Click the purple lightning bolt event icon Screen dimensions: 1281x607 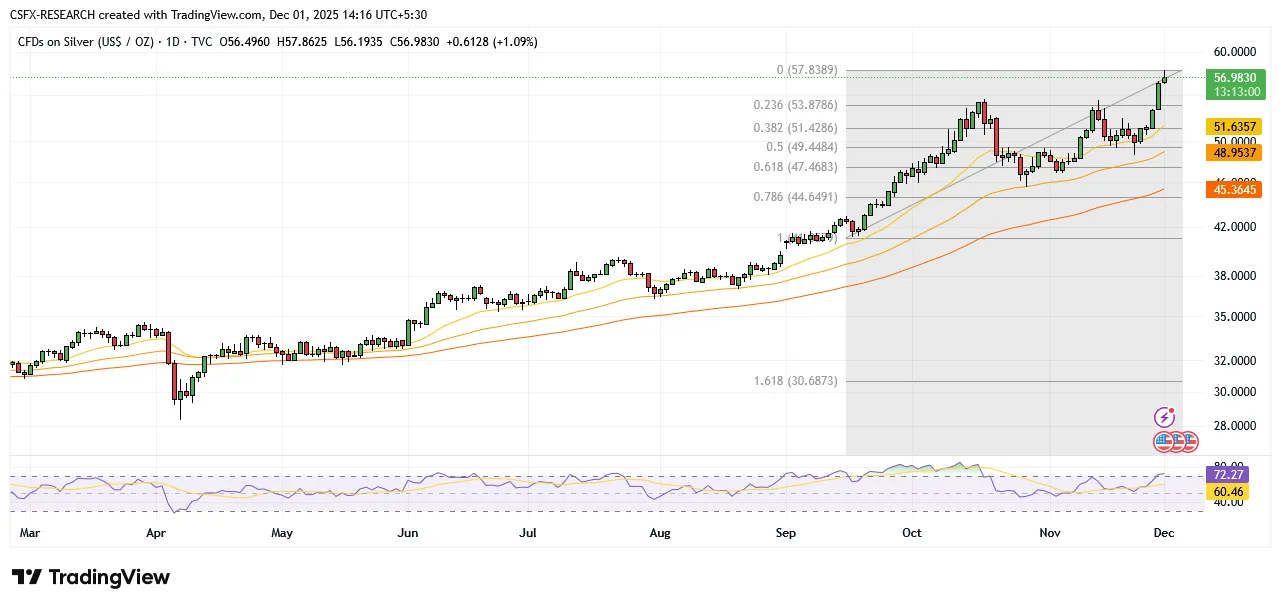(x=1164, y=417)
